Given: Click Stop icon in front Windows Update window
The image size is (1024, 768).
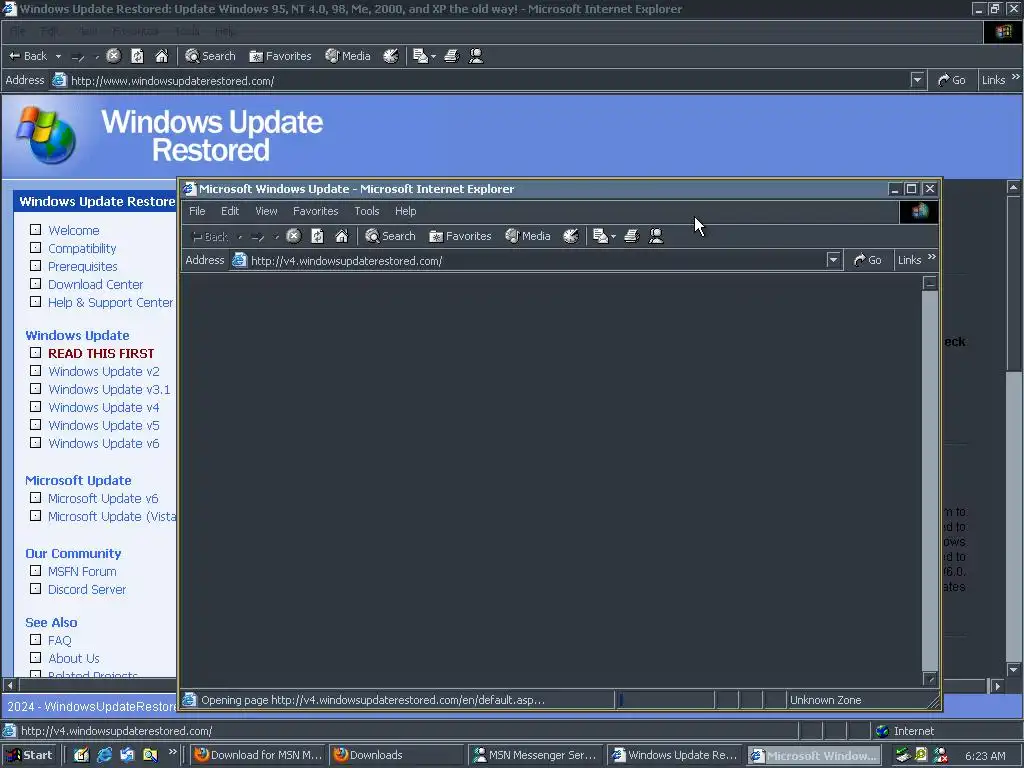Looking at the screenshot, I should [294, 236].
